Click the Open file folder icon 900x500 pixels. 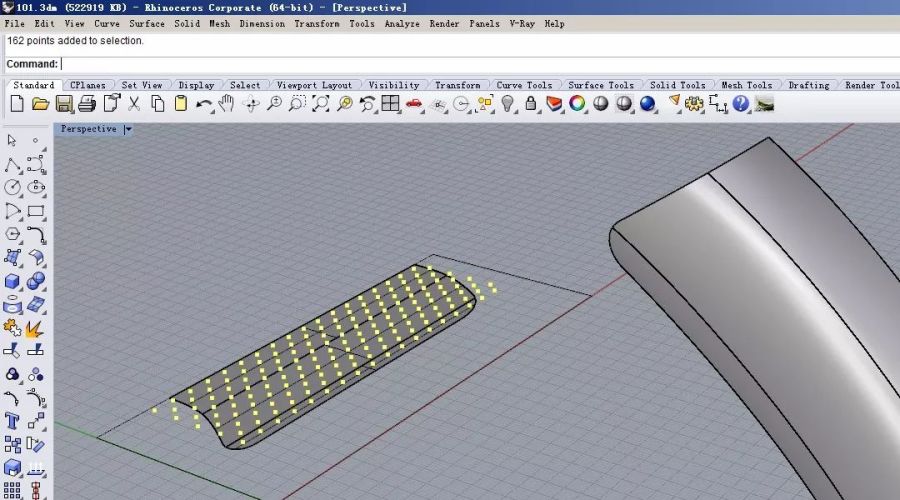(40, 103)
